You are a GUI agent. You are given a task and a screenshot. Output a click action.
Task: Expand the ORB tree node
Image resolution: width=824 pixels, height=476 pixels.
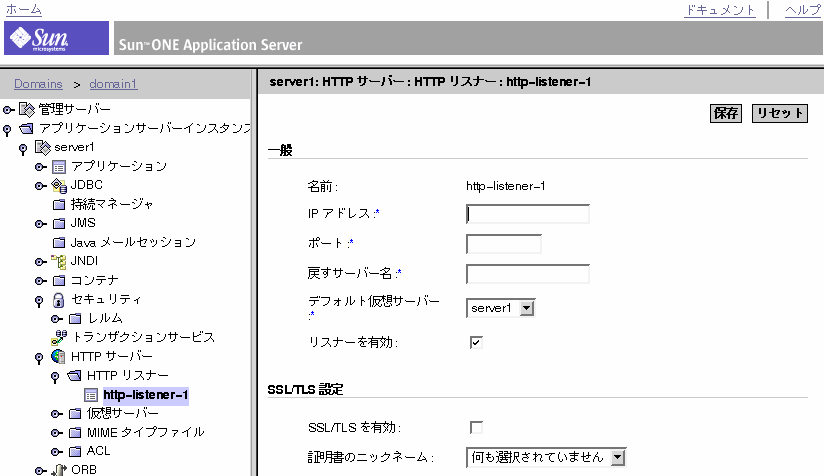click(x=40, y=471)
